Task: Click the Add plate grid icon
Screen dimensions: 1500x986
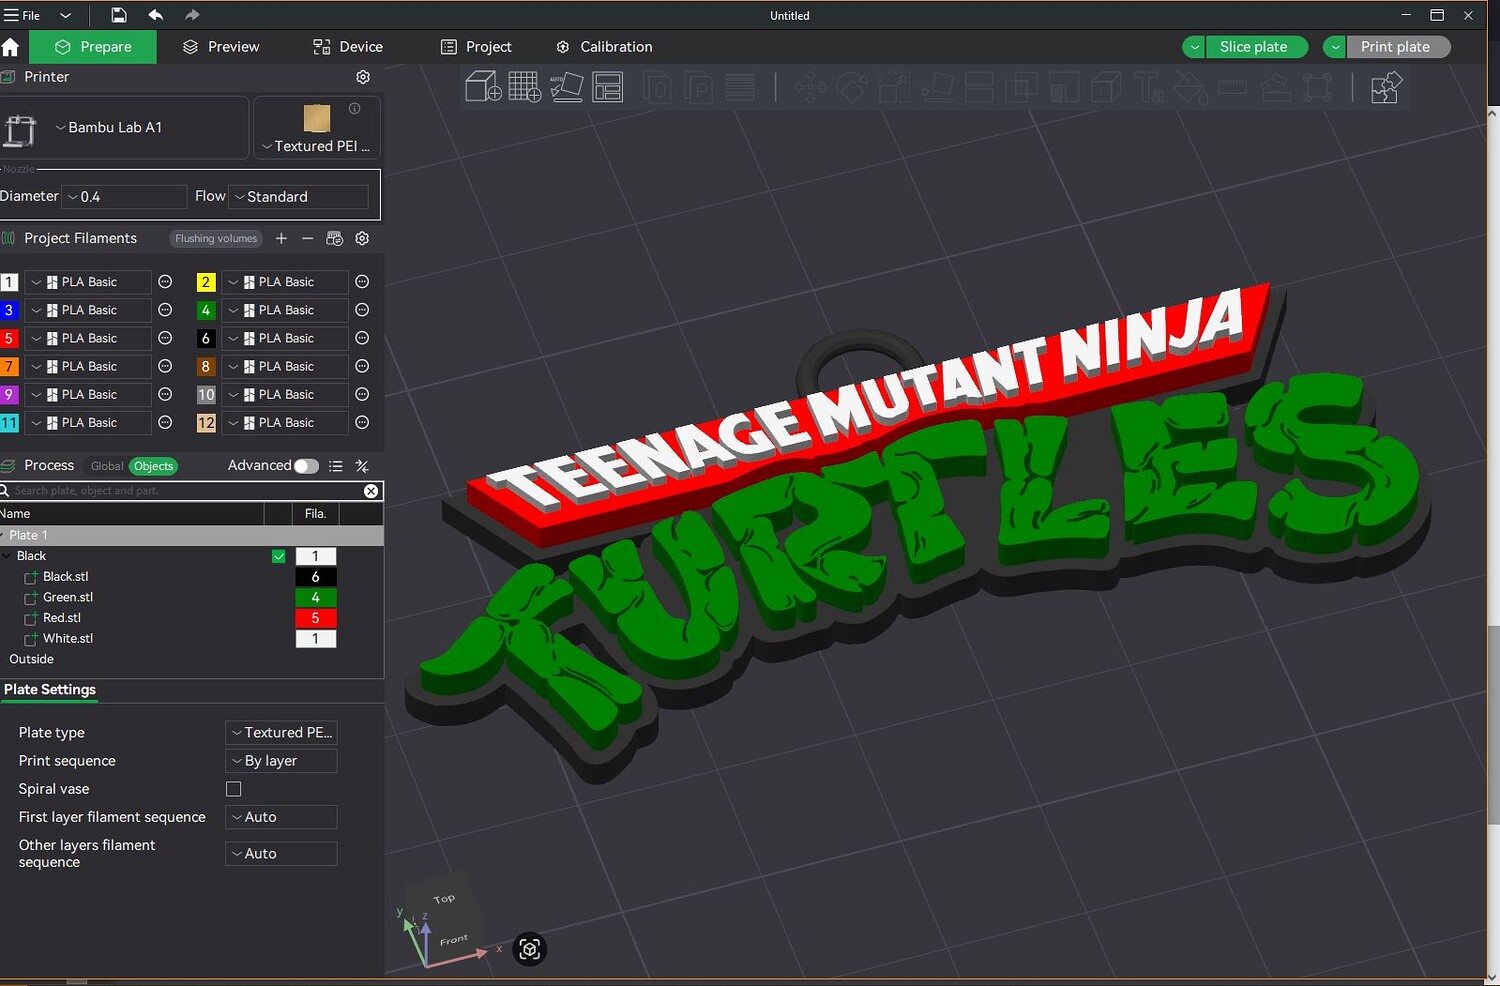Action: [525, 87]
